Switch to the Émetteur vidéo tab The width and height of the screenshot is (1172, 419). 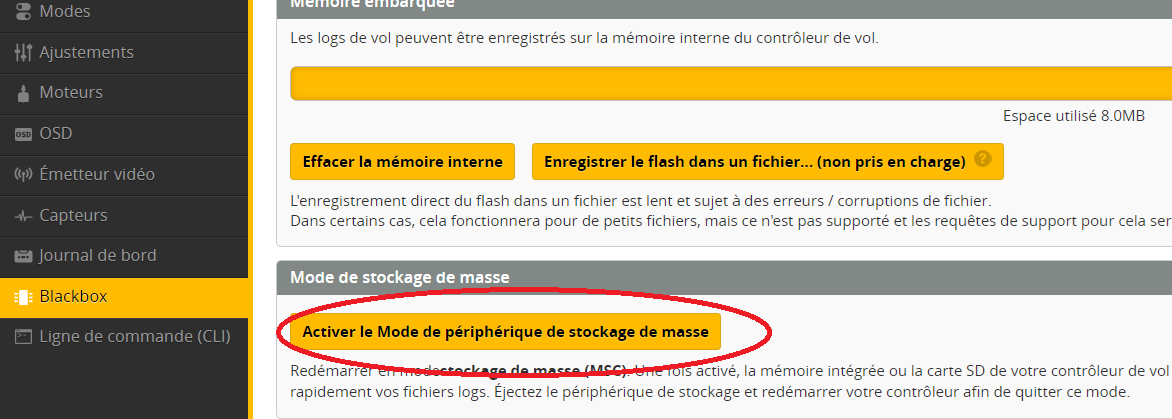97,175
